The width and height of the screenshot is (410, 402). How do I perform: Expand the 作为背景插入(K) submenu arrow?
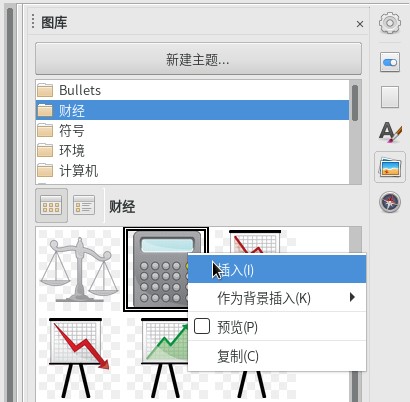352,297
